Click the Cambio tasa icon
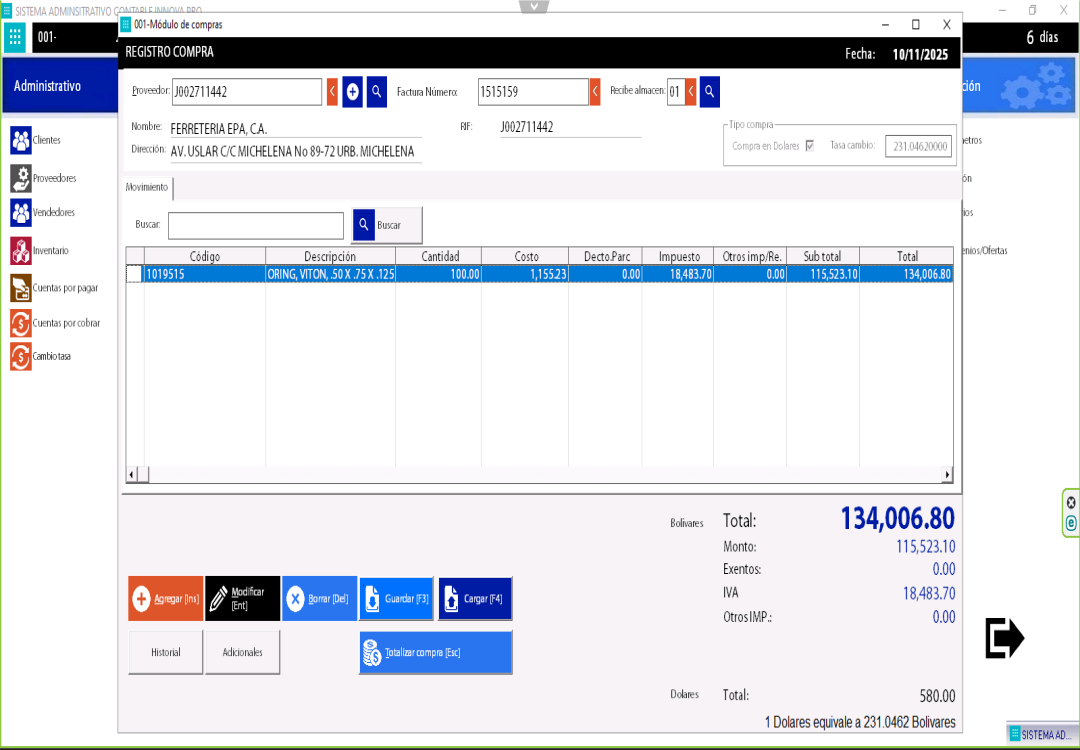Viewport: 1080px width, 750px height. pos(20,356)
